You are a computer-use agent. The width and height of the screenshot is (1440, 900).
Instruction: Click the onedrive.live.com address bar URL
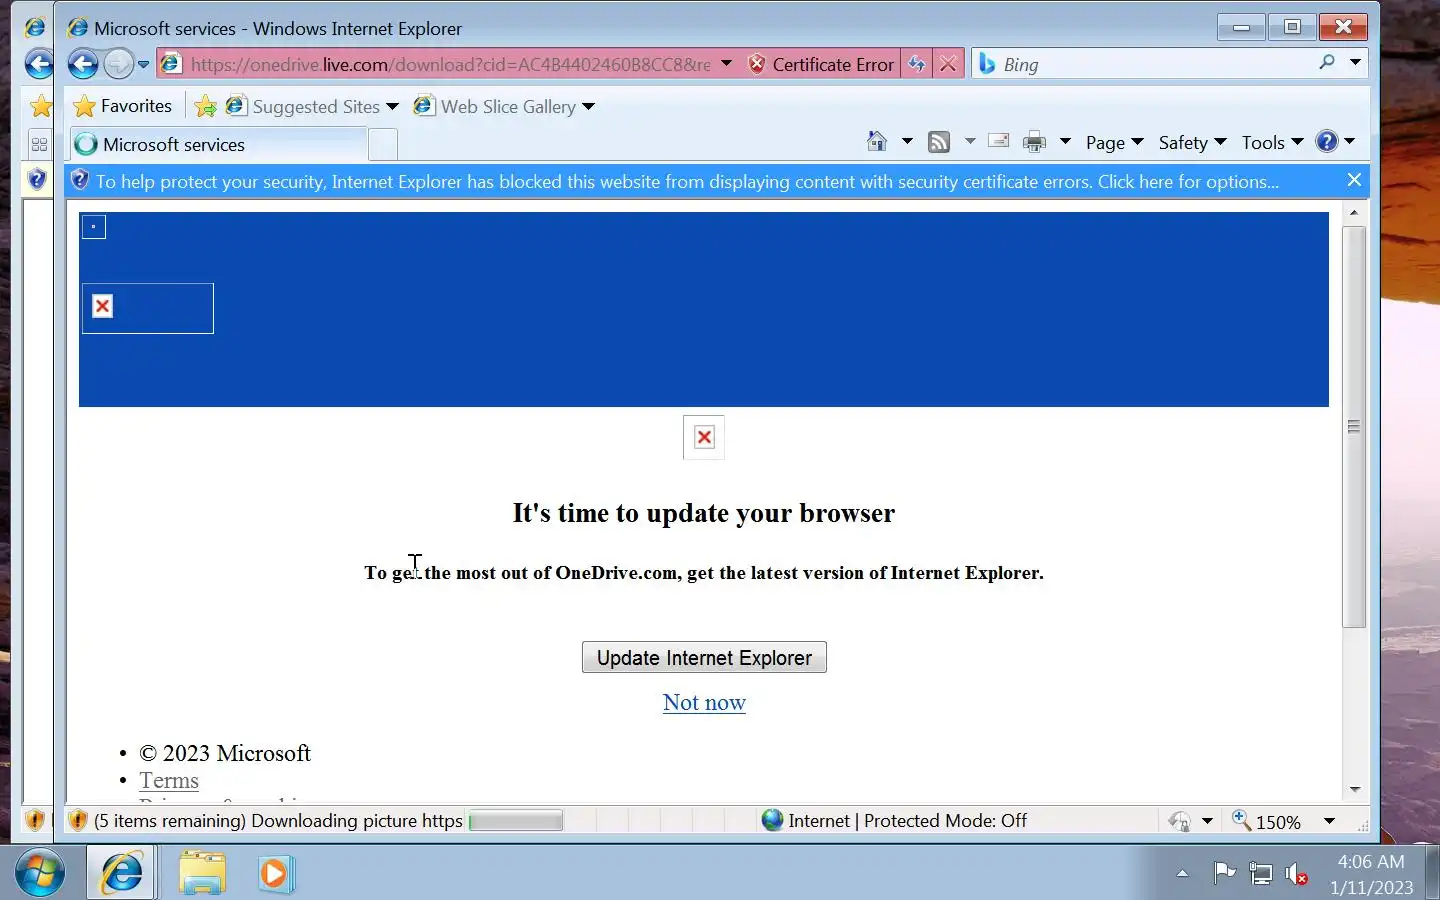[x=450, y=64]
